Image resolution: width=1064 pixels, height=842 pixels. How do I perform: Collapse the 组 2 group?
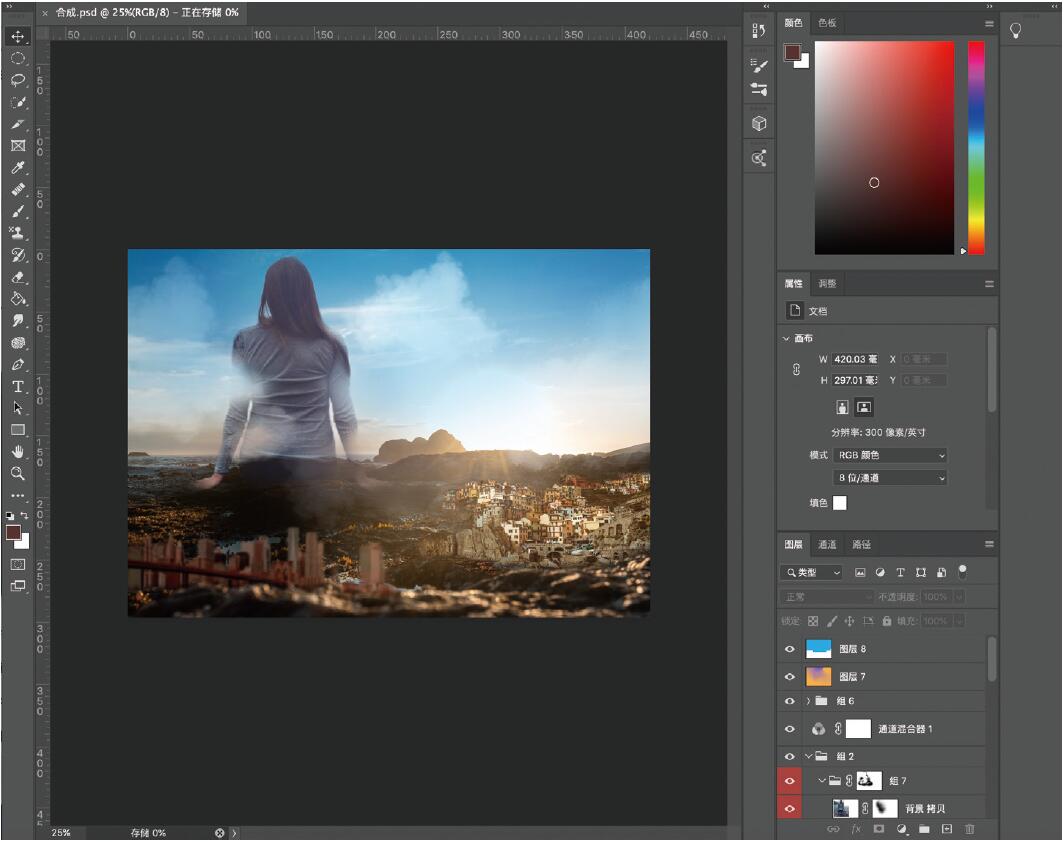[808, 757]
